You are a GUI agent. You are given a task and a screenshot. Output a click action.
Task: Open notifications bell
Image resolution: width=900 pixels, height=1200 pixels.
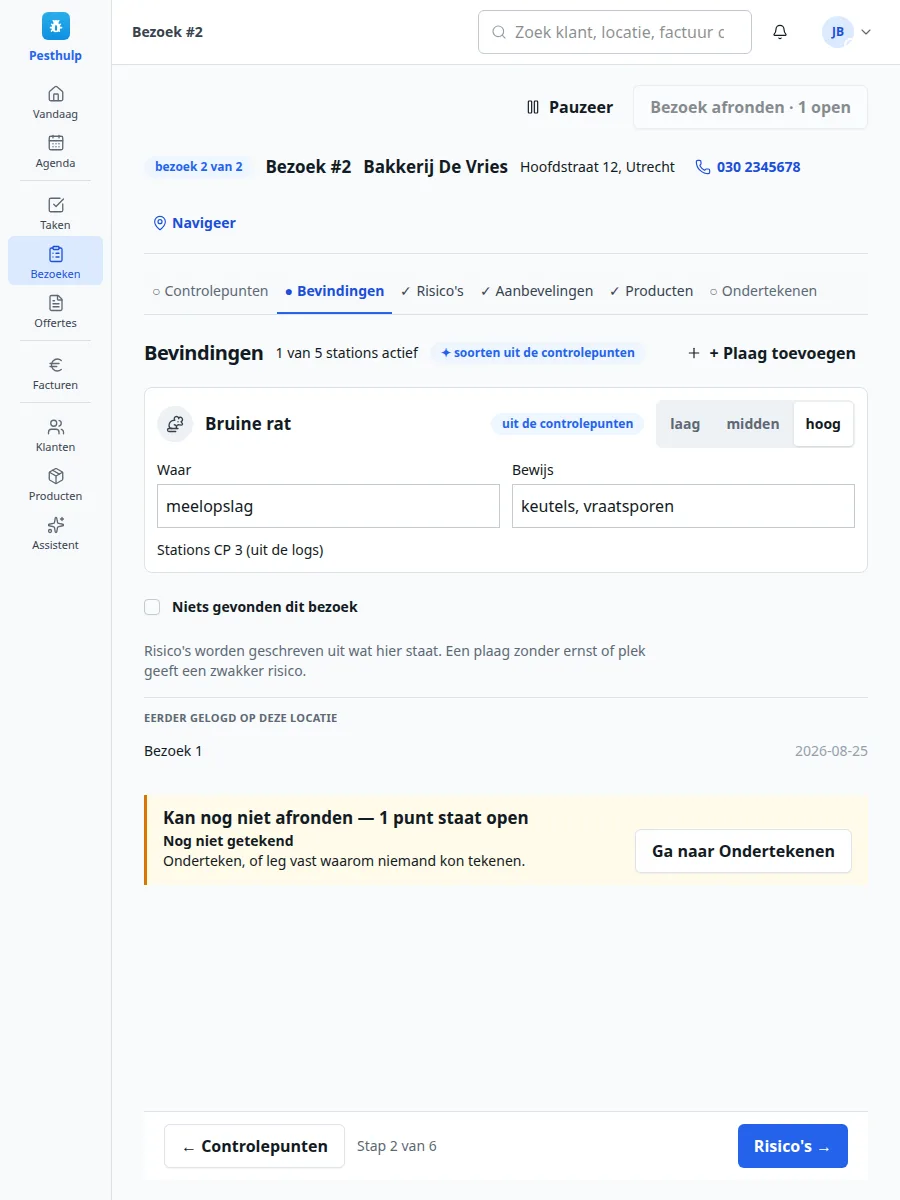click(x=780, y=32)
